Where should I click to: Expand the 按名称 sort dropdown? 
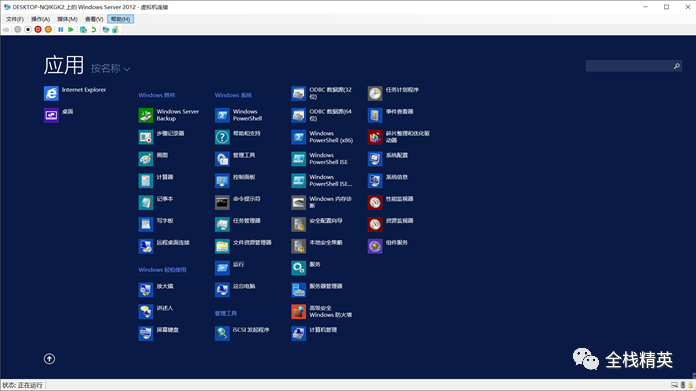(x=111, y=68)
